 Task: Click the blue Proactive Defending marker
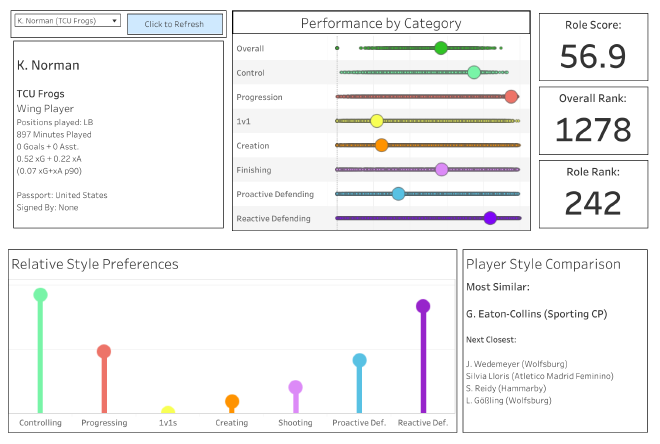click(x=398, y=194)
